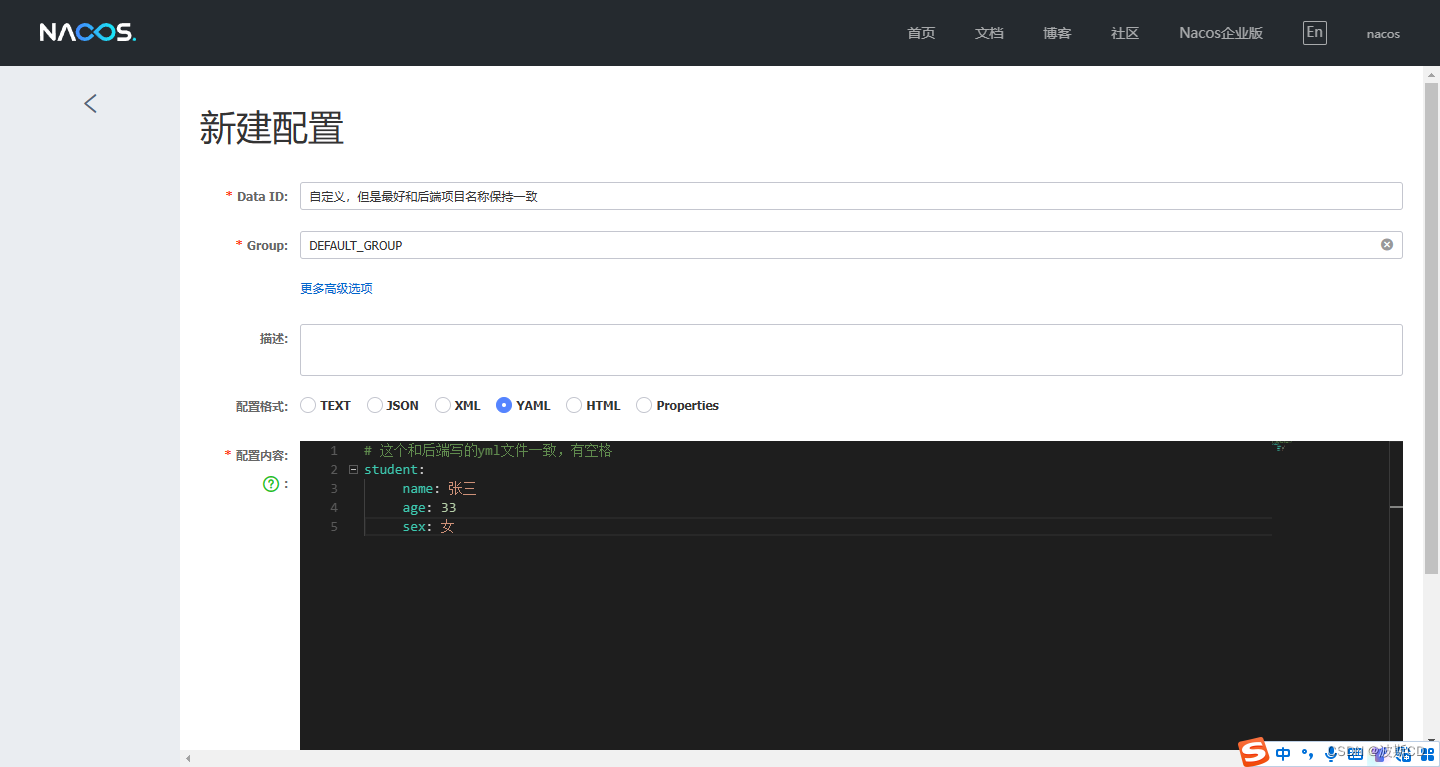Click the microphone voice input icon

tap(1331, 754)
